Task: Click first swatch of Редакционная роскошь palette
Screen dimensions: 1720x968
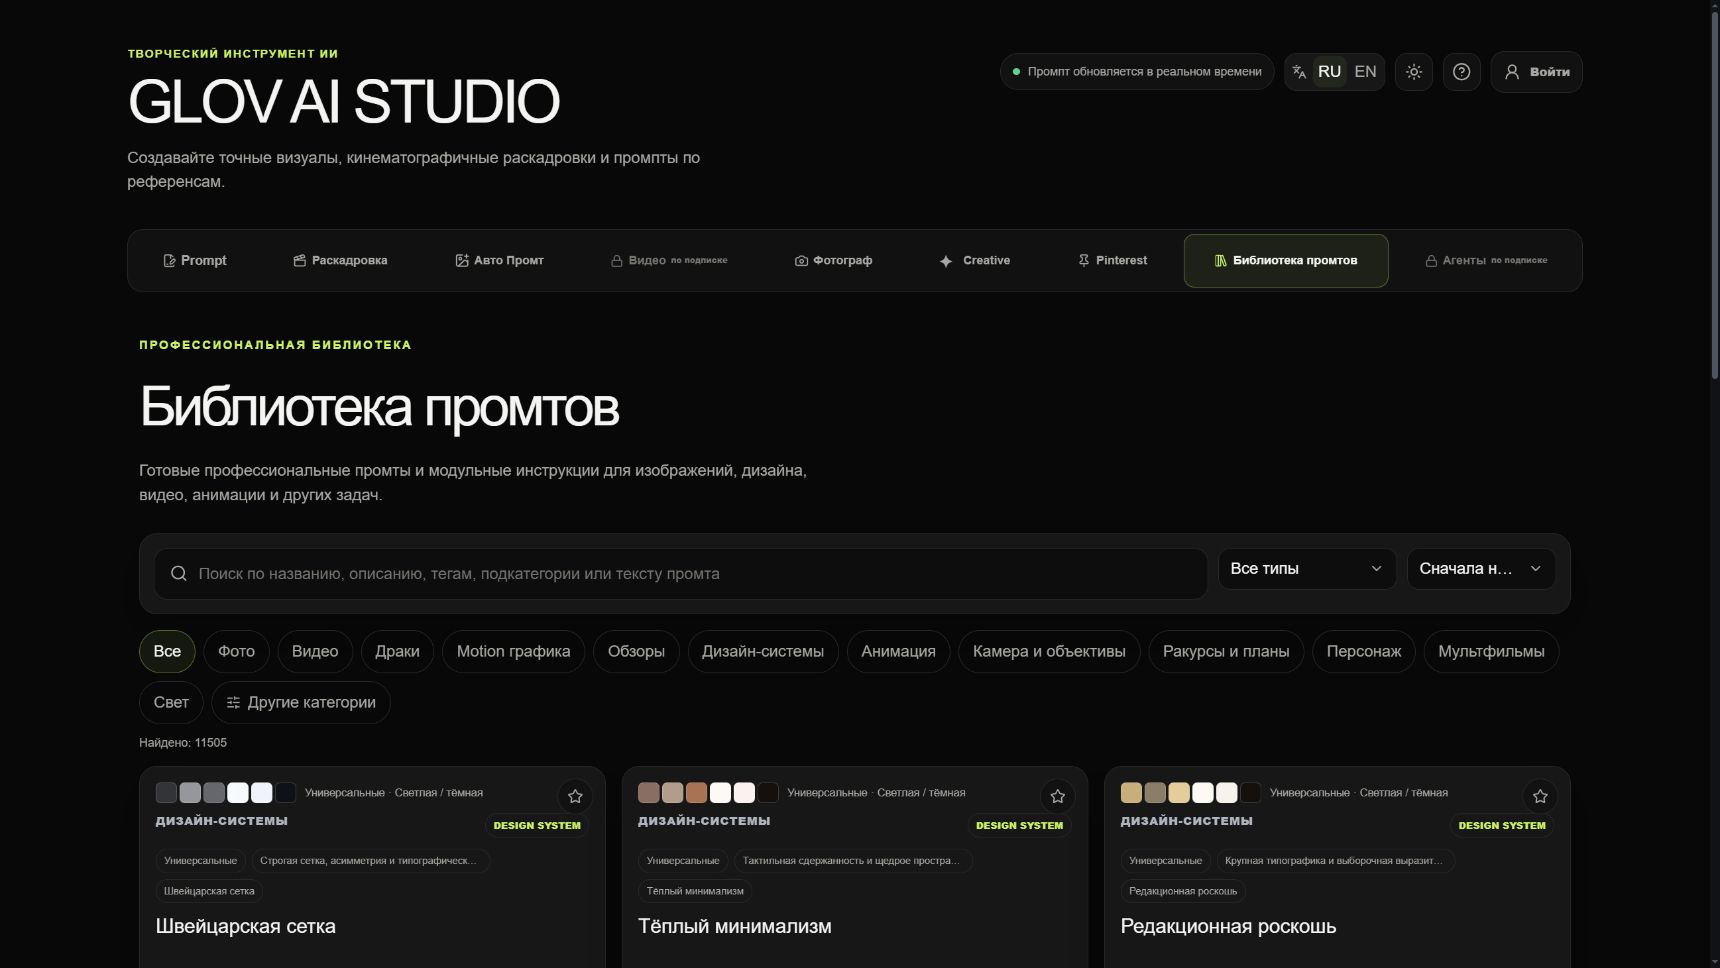Action: pyautogui.click(x=1131, y=793)
